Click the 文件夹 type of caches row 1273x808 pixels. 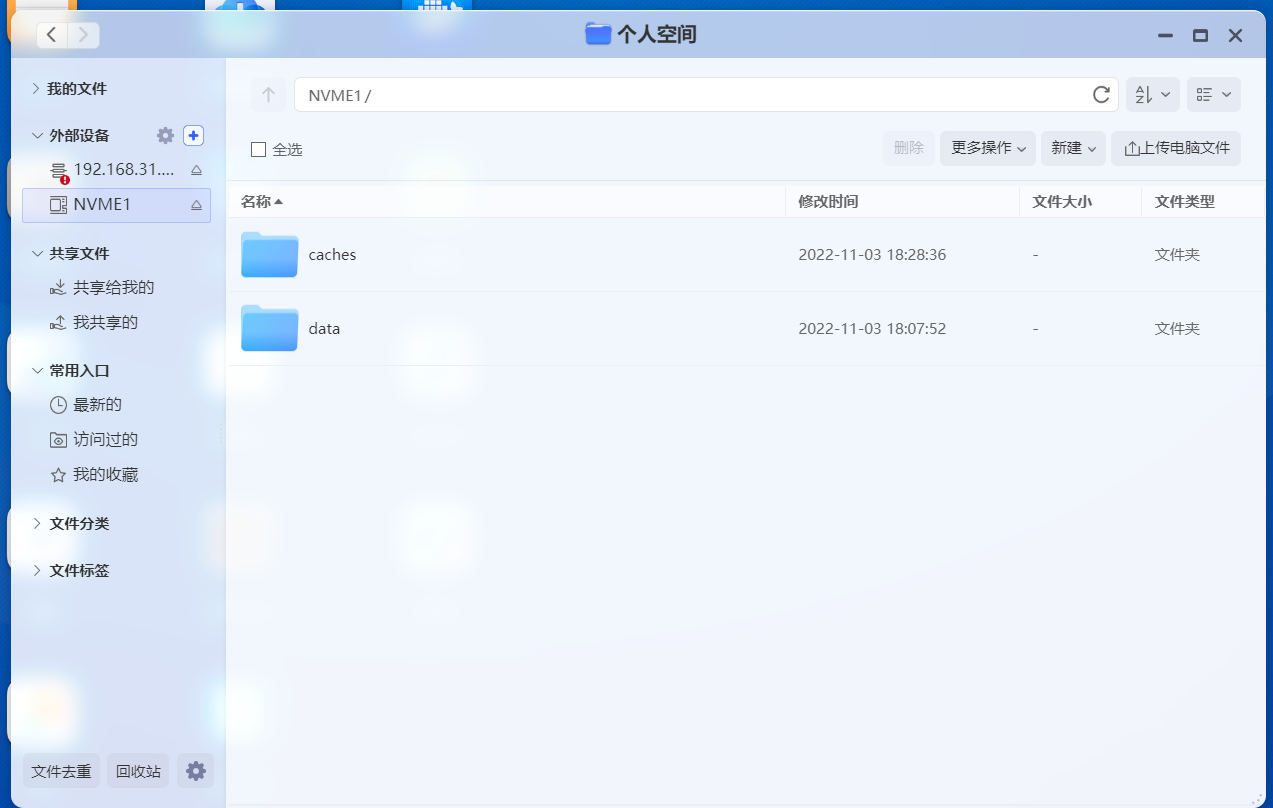coord(1177,255)
